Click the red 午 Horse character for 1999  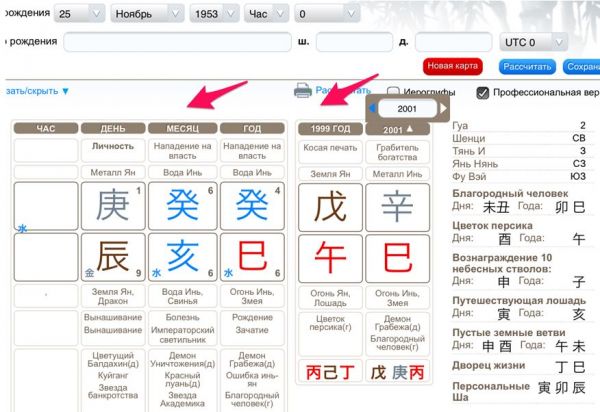click(330, 256)
